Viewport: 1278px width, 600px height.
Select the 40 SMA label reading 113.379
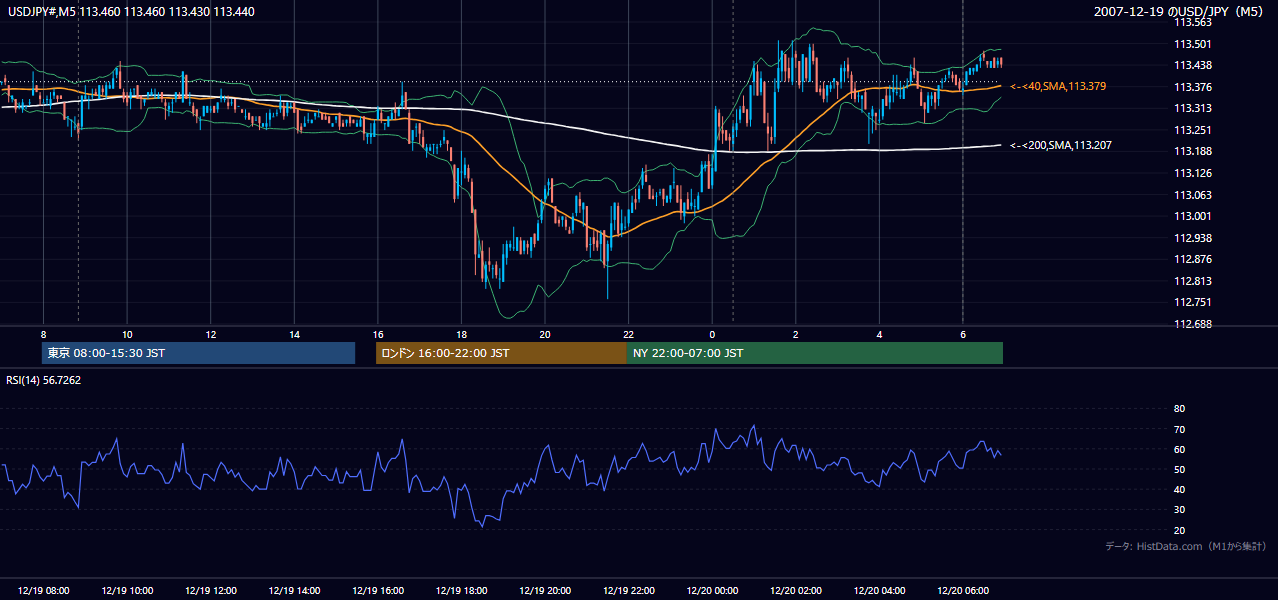pyautogui.click(x=1058, y=87)
